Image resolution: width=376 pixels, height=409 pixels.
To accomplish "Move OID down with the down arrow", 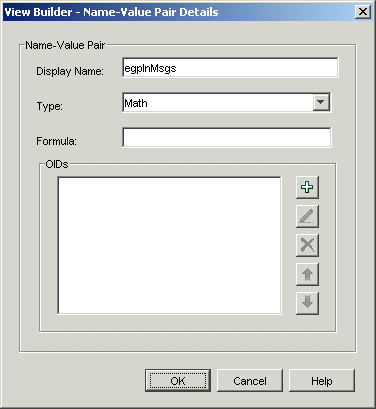I will click(x=307, y=303).
